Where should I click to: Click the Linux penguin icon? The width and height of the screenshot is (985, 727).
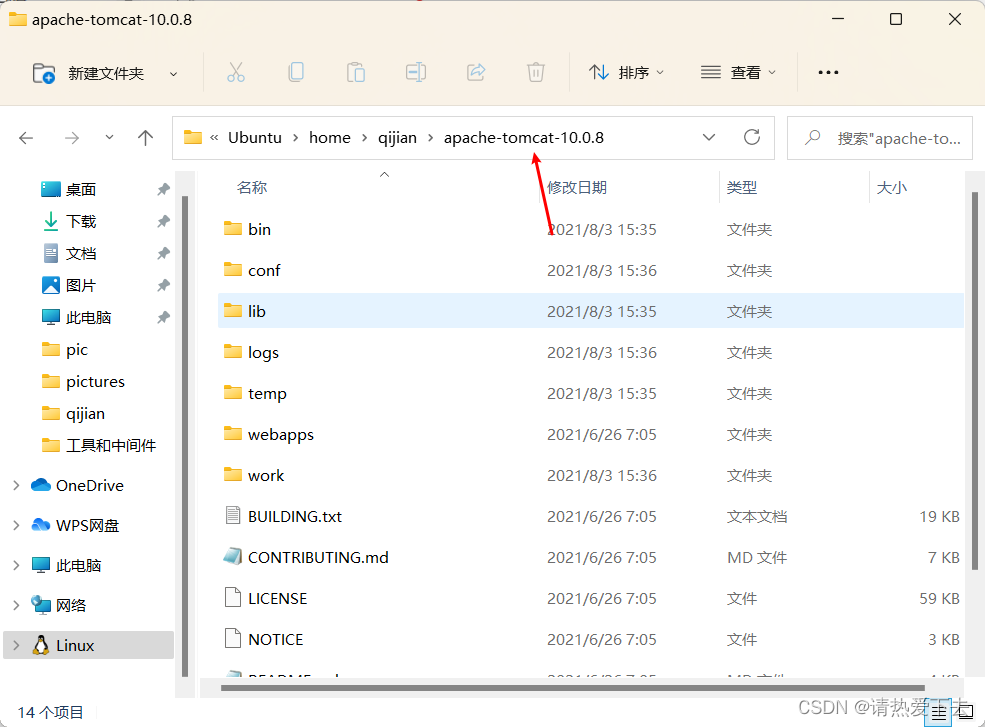41,645
